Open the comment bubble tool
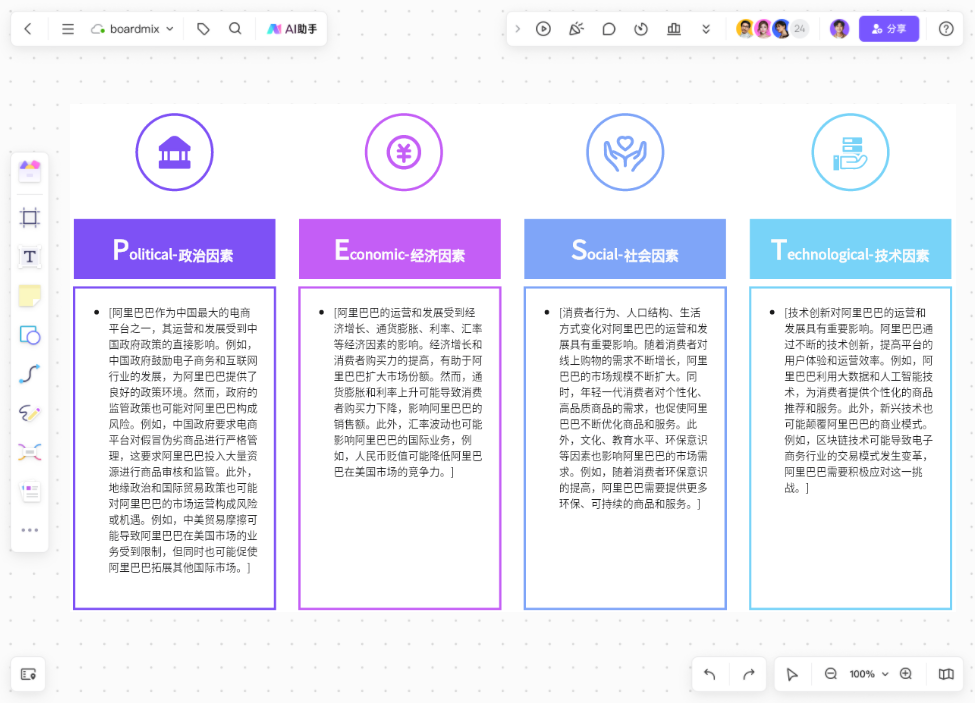The width and height of the screenshot is (976, 704). point(609,29)
